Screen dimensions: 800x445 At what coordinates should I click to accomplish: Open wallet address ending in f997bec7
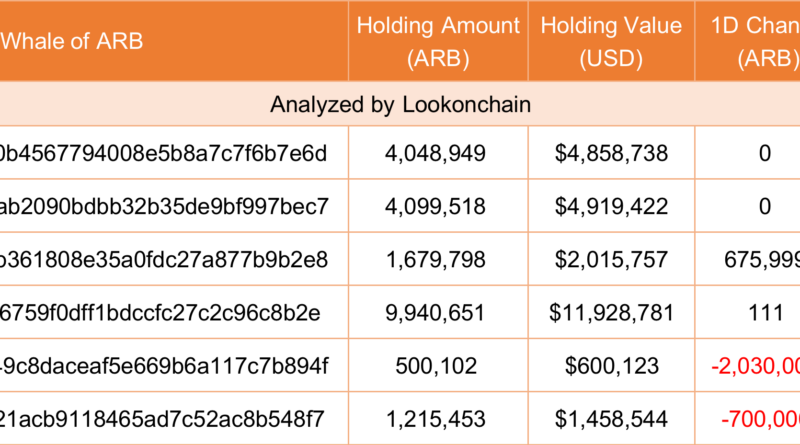(x=164, y=207)
